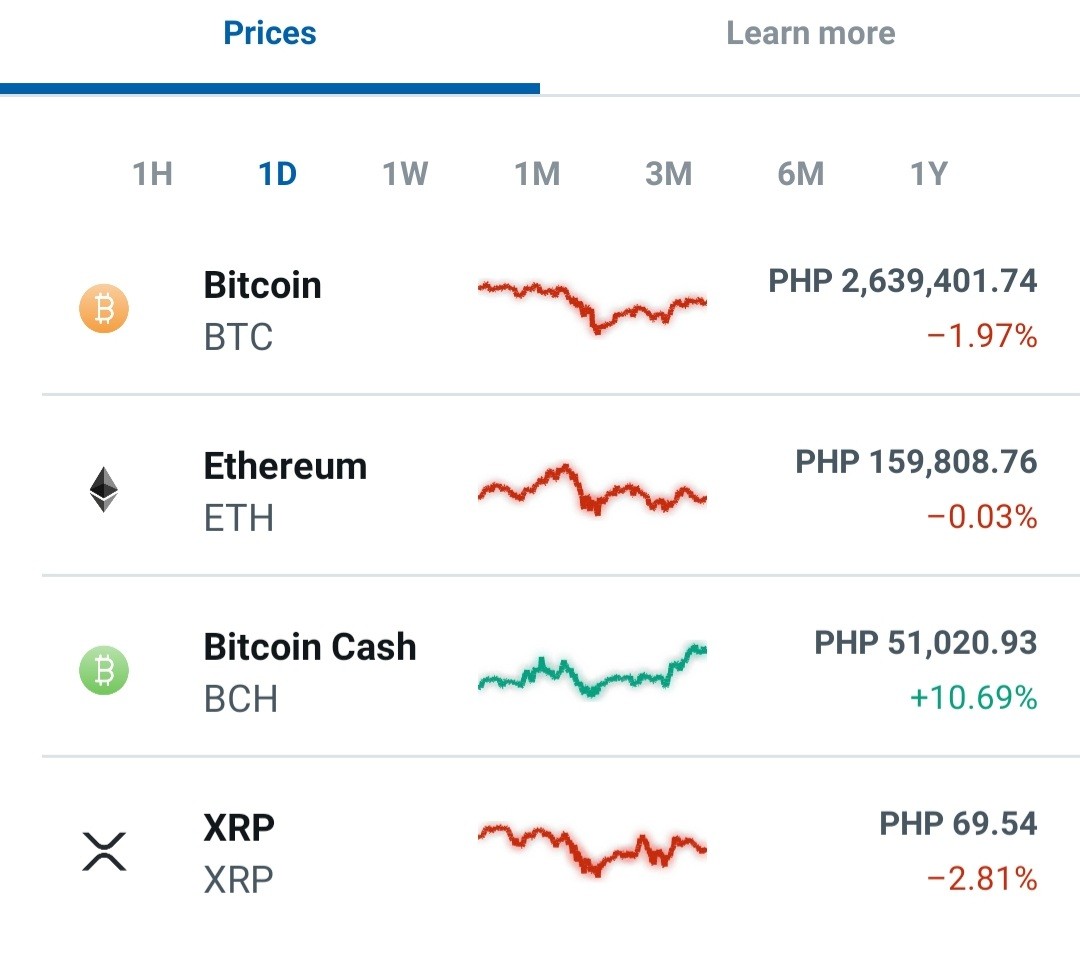Pick the 1Y time range
The width and height of the screenshot is (1080, 966).
(929, 174)
